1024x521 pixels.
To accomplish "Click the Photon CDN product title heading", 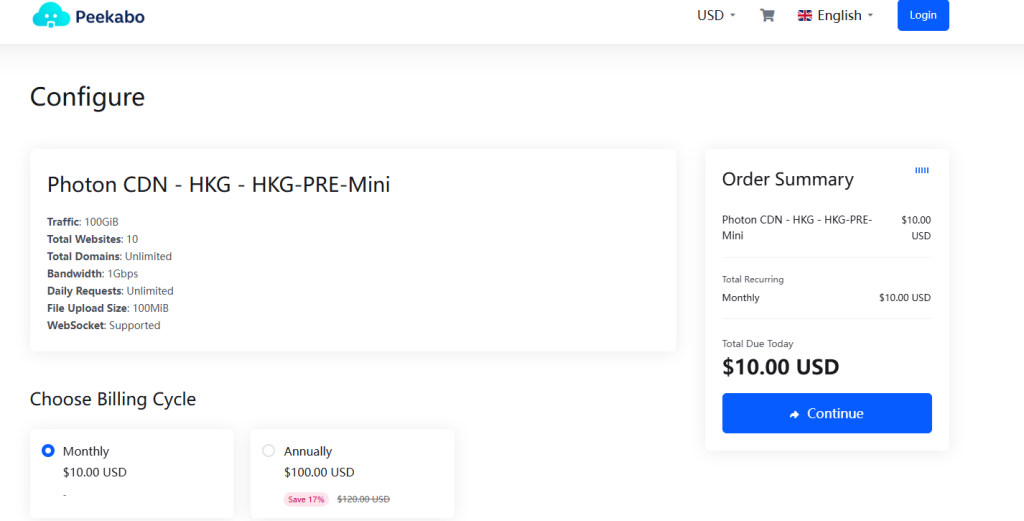I will (218, 184).
